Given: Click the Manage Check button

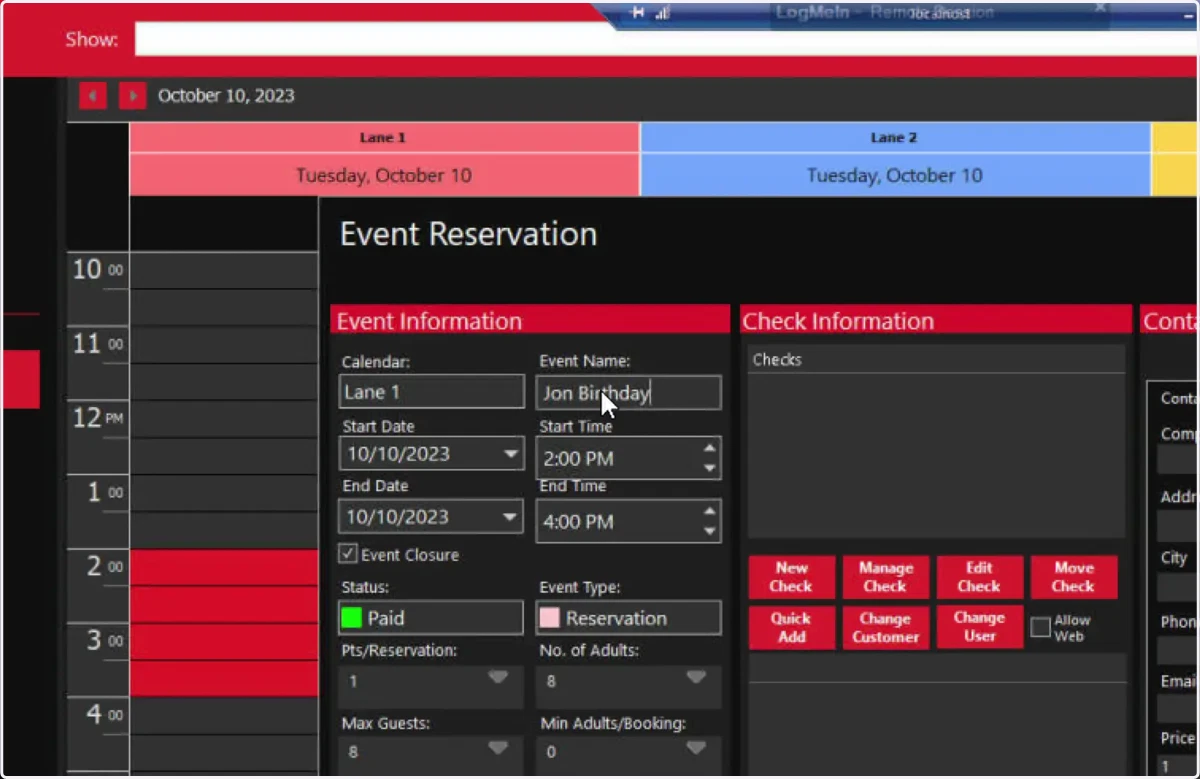Looking at the screenshot, I should pos(885,577).
